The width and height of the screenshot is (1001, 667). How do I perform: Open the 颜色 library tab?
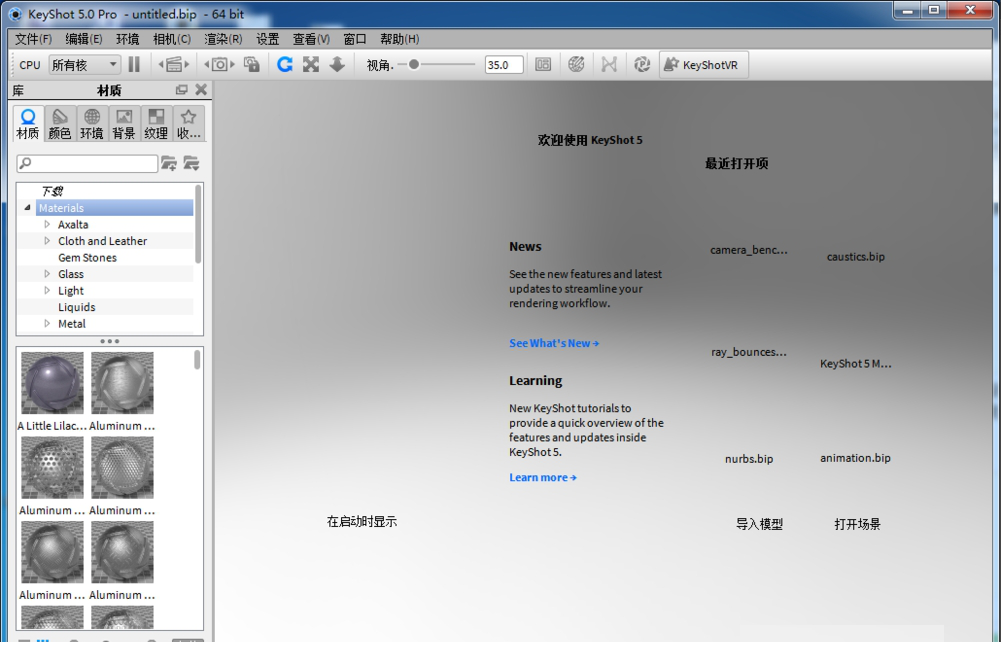(60, 124)
